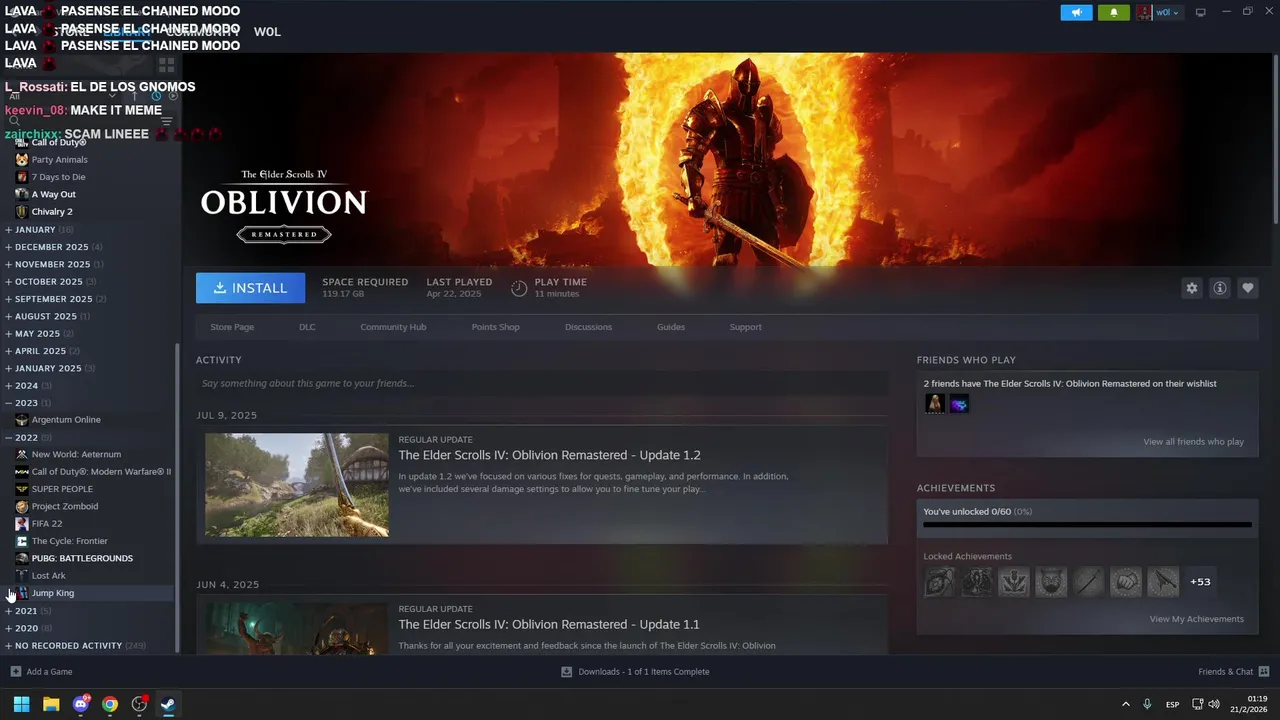Viewport: 1280px width, 720px height.
Task: Open the Downloads status in bottom bar
Action: pos(635,672)
